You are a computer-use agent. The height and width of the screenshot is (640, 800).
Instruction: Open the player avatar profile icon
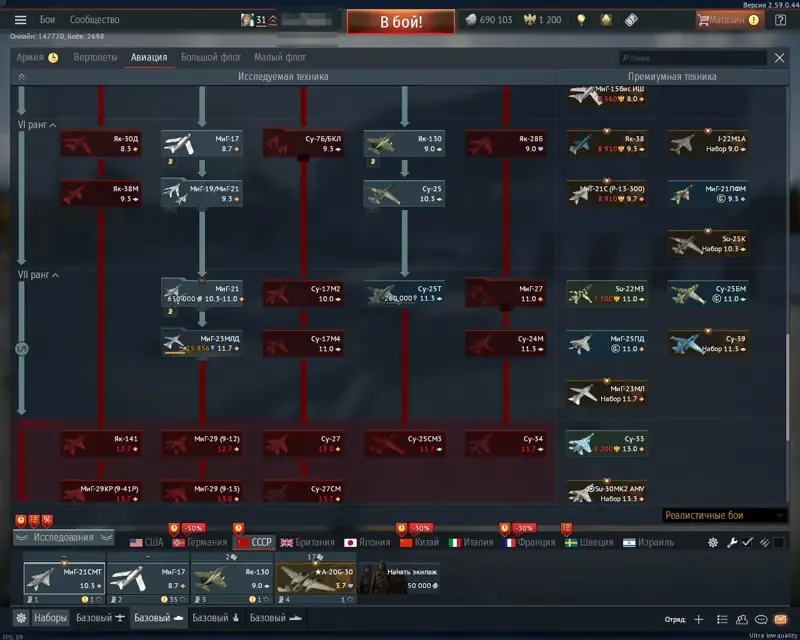coord(247,20)
